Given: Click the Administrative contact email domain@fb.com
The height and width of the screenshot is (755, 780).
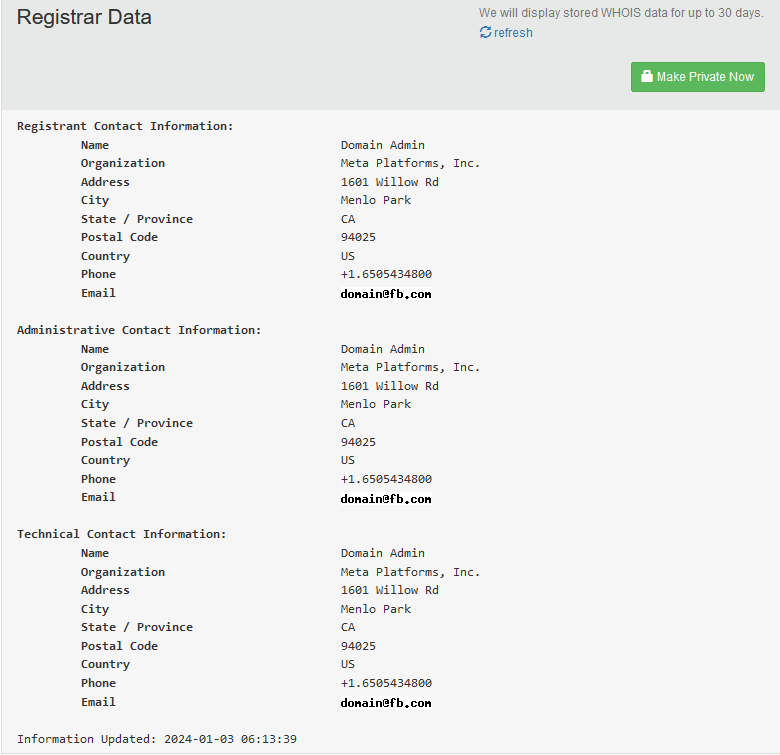Looking at the screenshot, I should [386, 499].
